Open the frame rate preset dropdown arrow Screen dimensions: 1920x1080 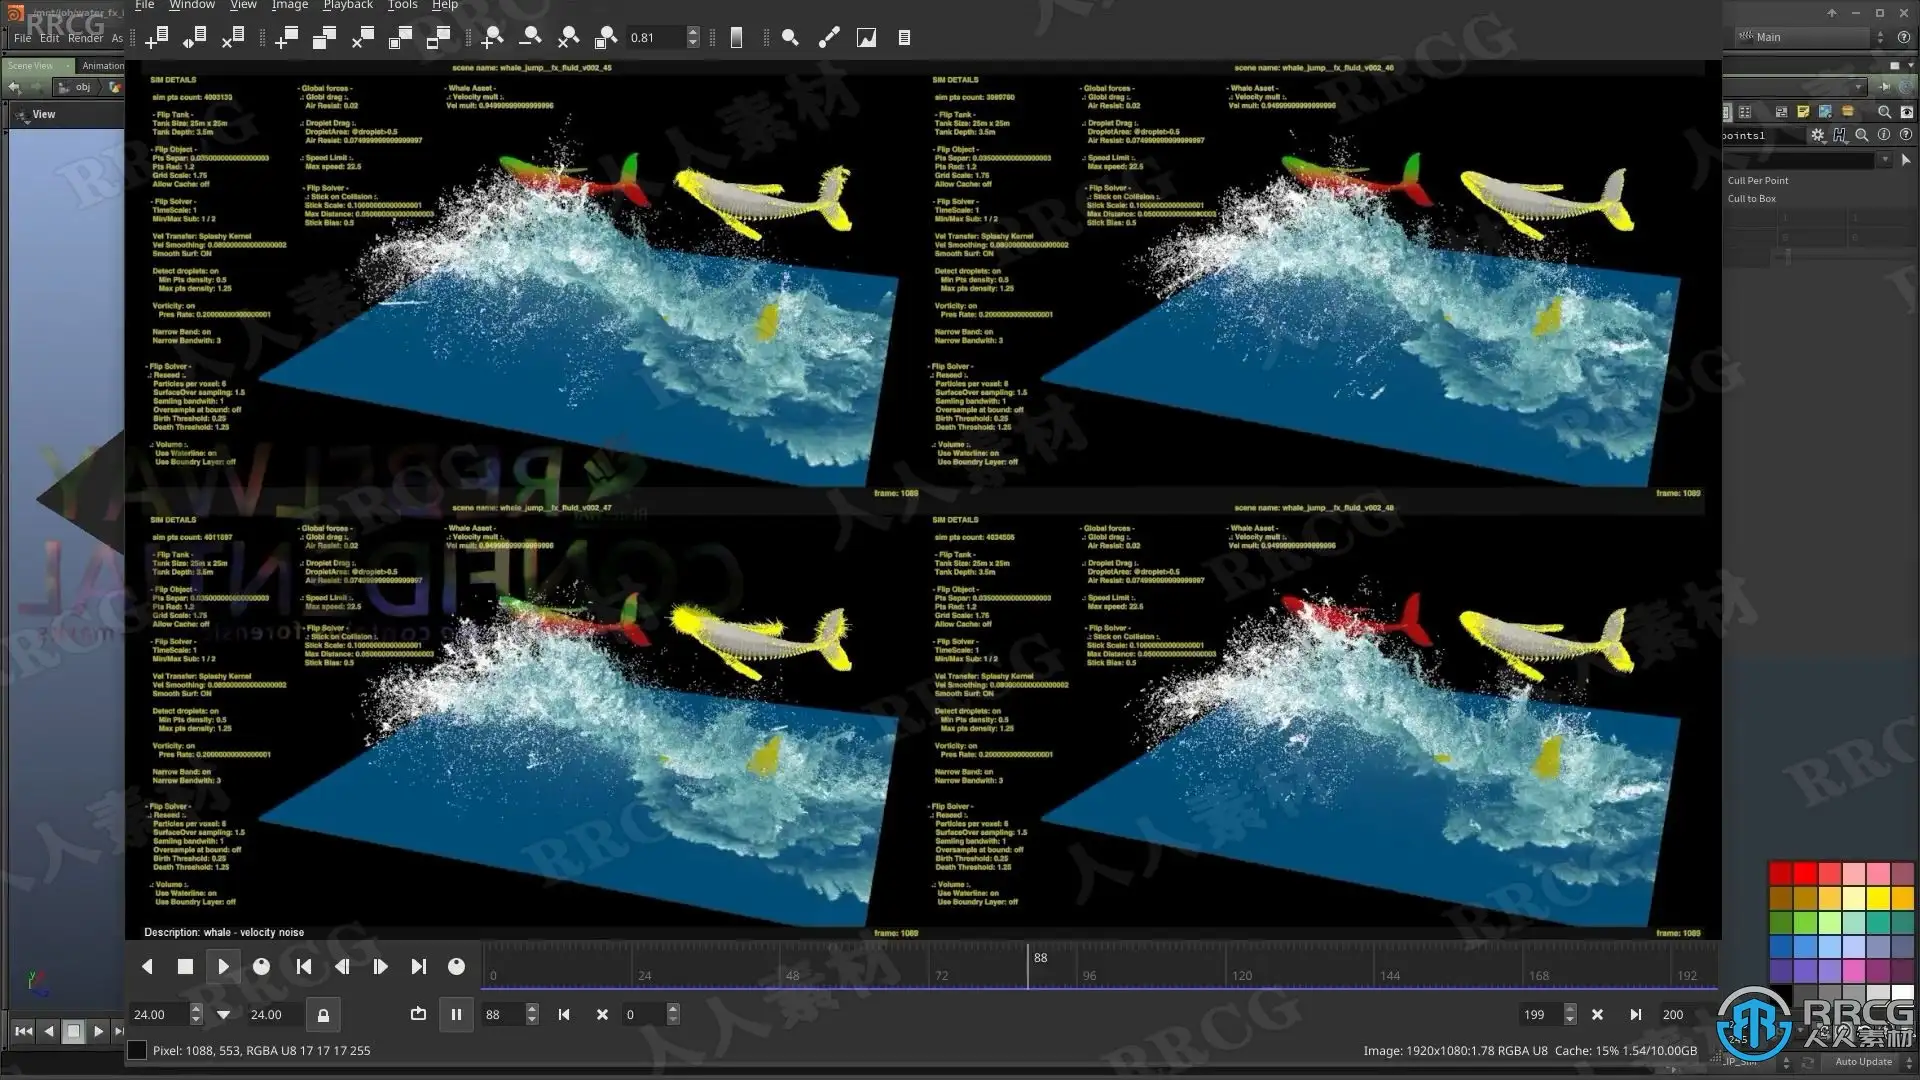point(223,1015)
